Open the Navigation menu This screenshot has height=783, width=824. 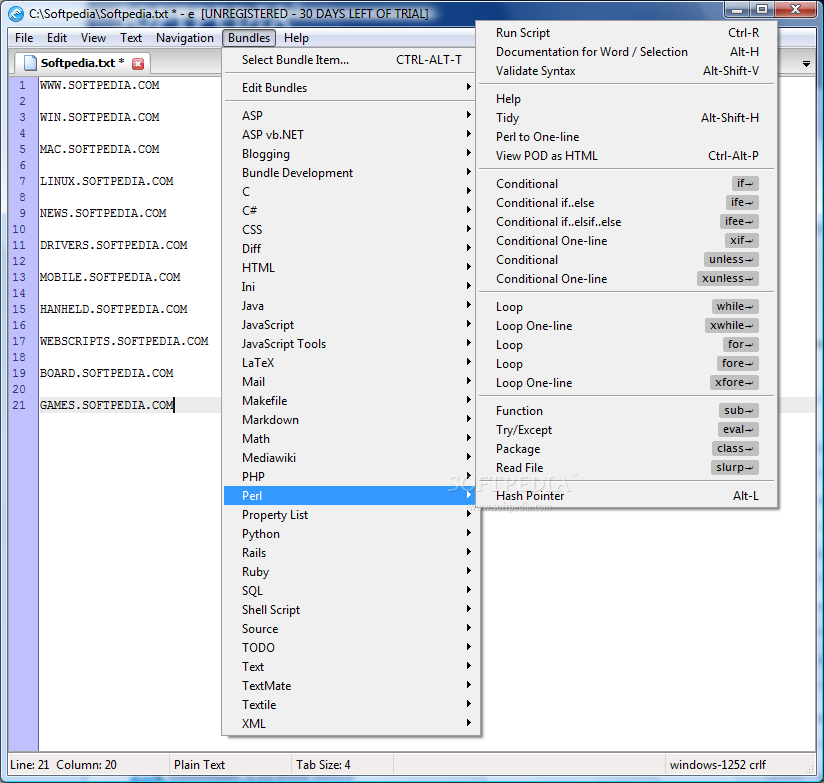point(185,38)
